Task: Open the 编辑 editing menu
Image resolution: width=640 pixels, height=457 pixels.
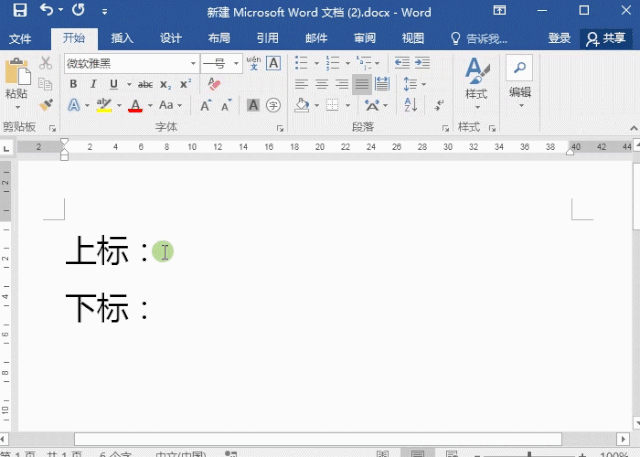Action: [520, 83]
